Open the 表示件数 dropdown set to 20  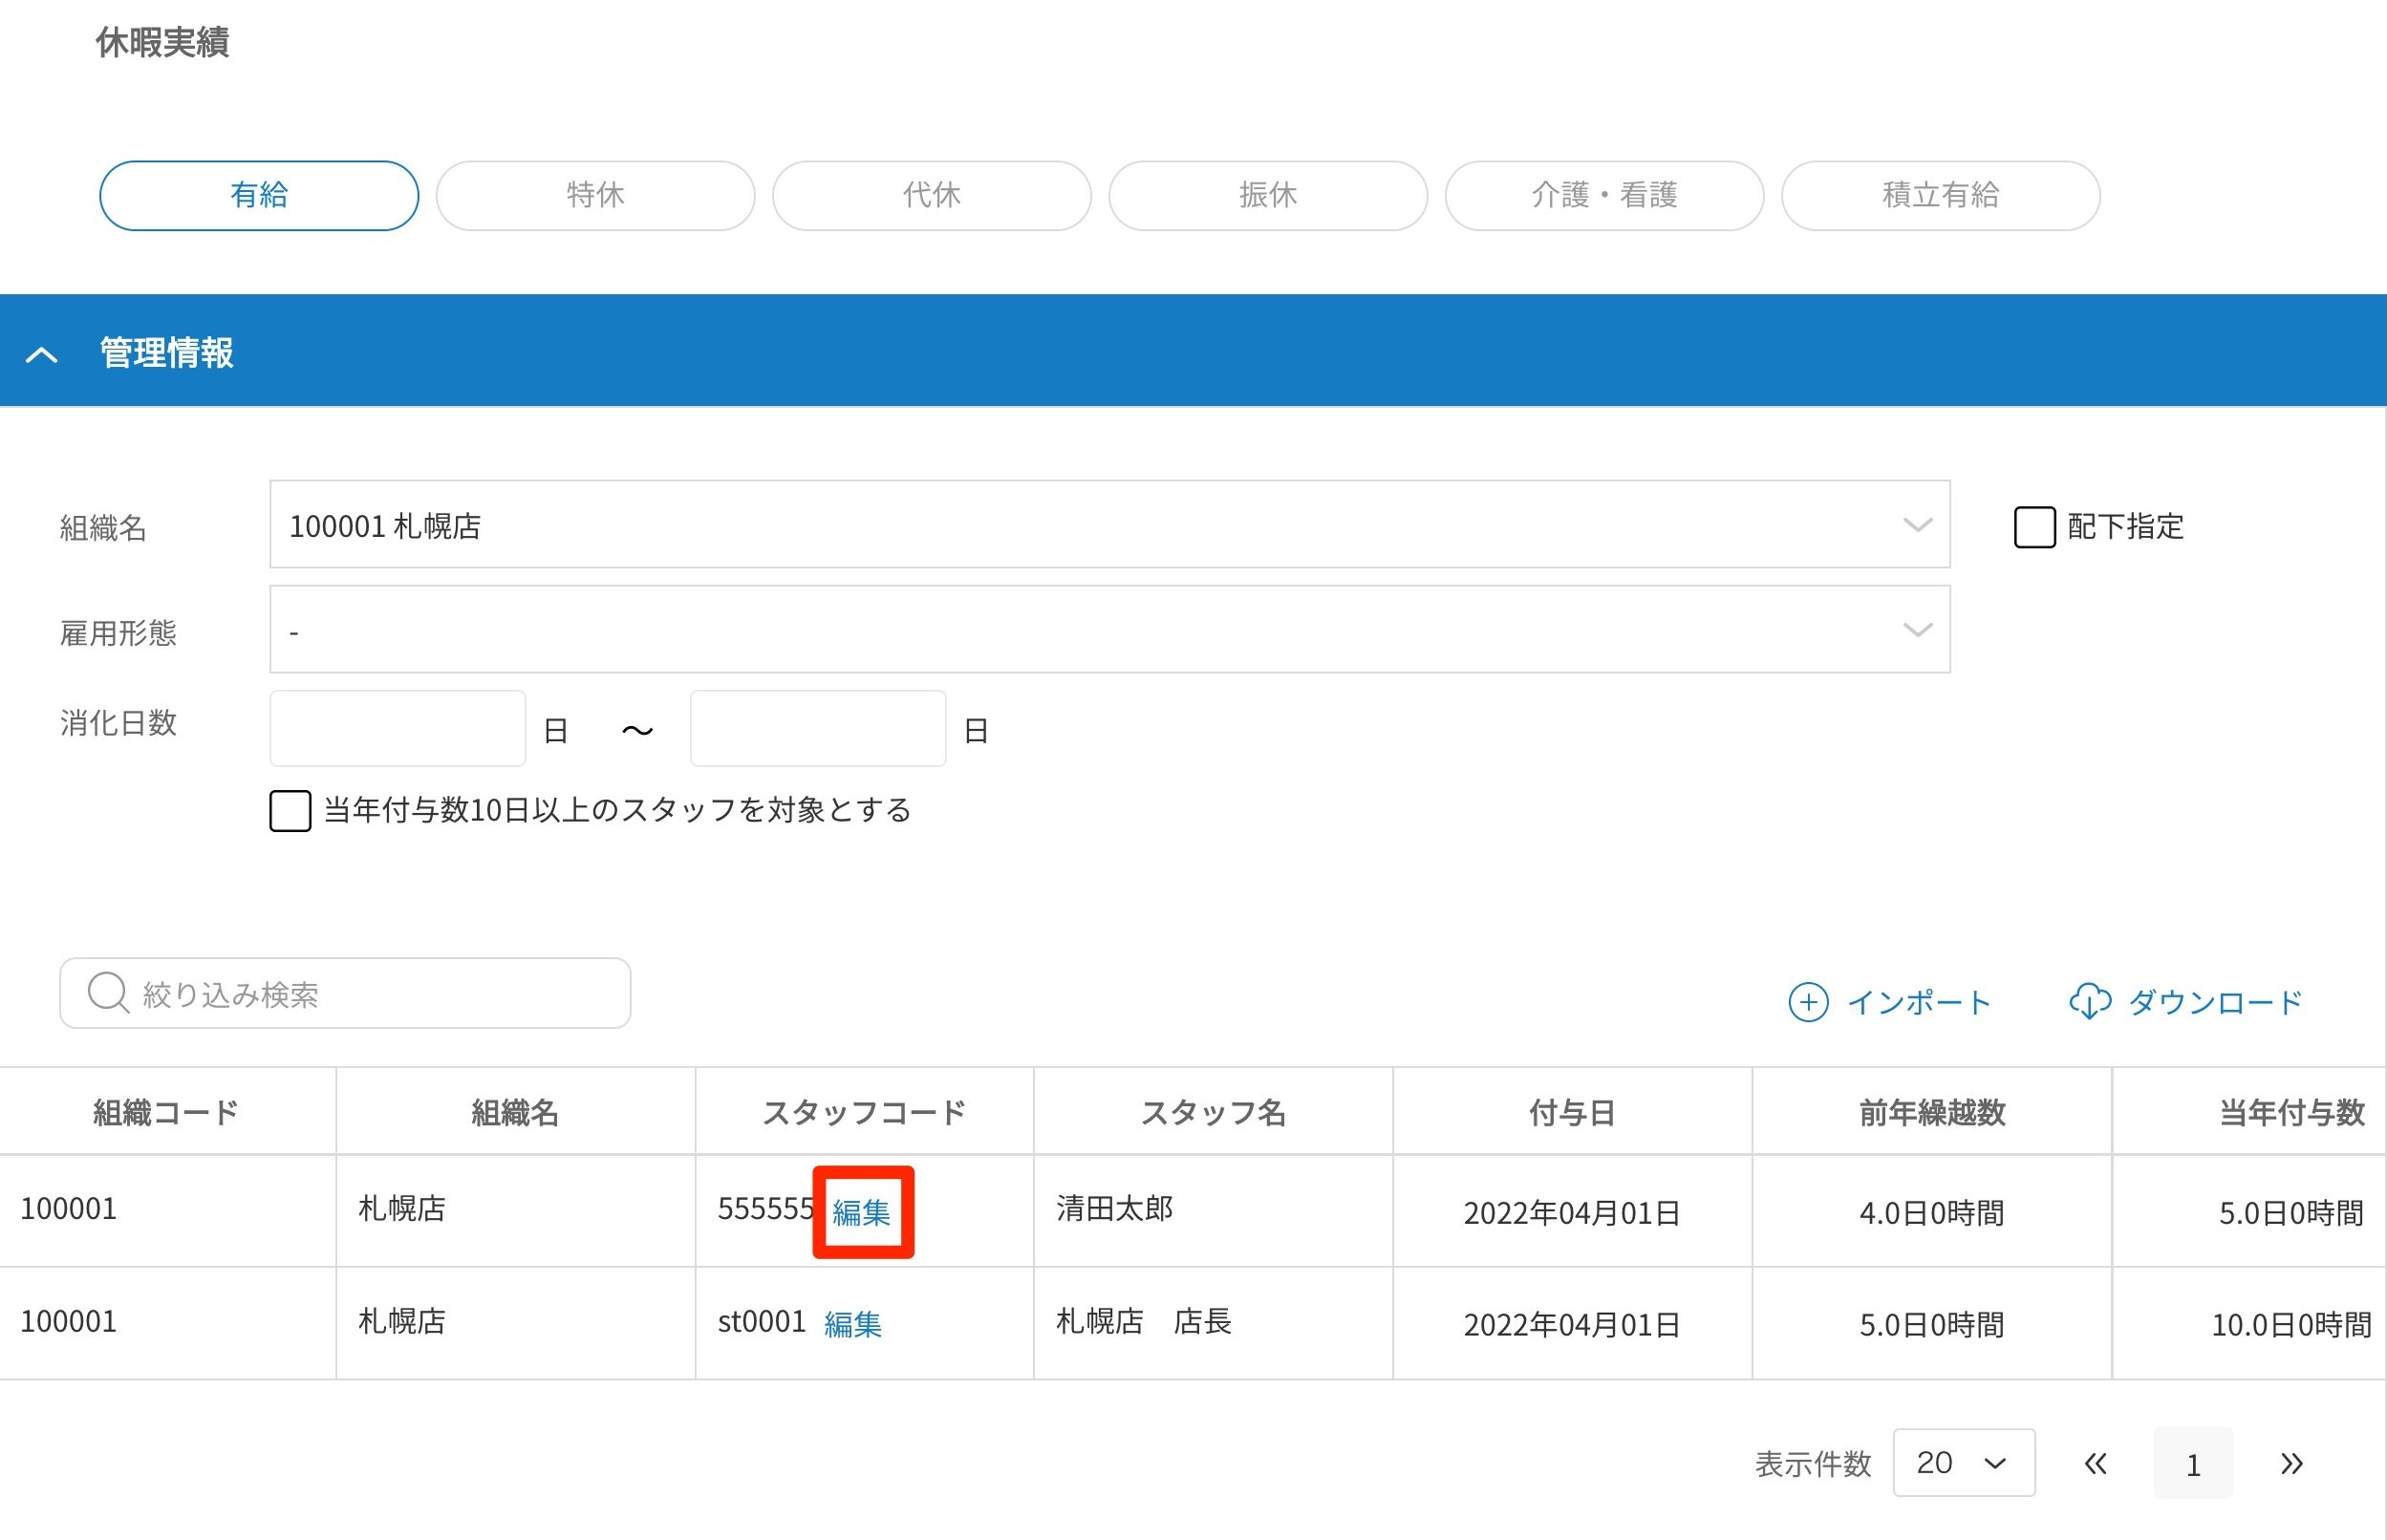(1962, 1463)
